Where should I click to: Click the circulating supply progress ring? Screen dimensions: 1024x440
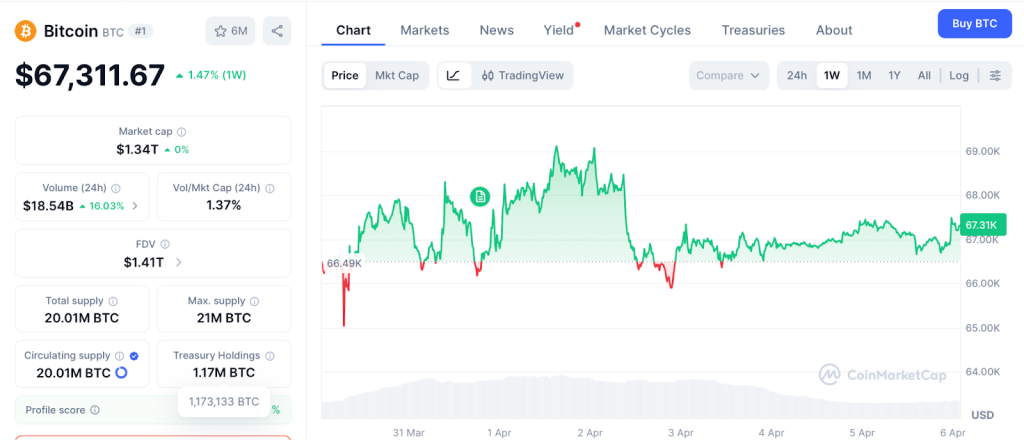pyautogui.click(x=122, y=373)
